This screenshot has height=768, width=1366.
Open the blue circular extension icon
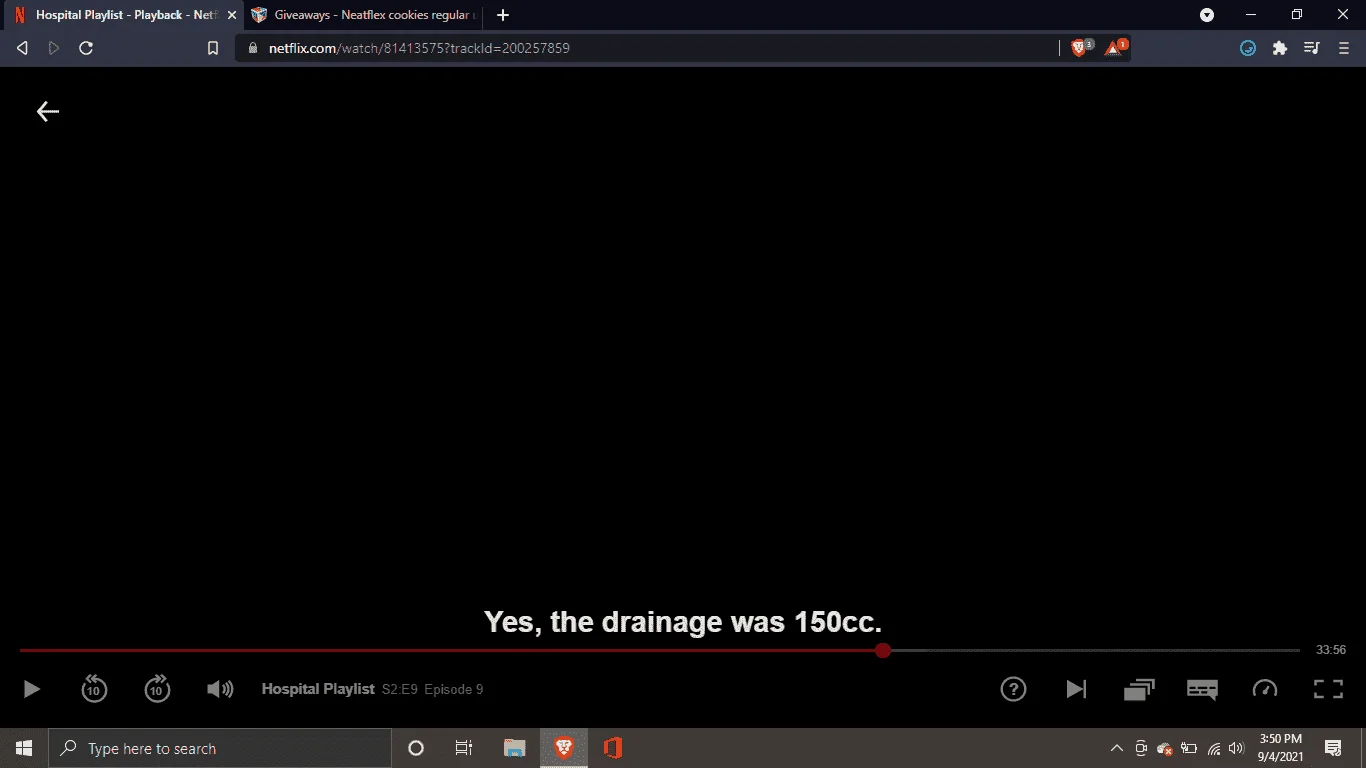click(1248, 48)
